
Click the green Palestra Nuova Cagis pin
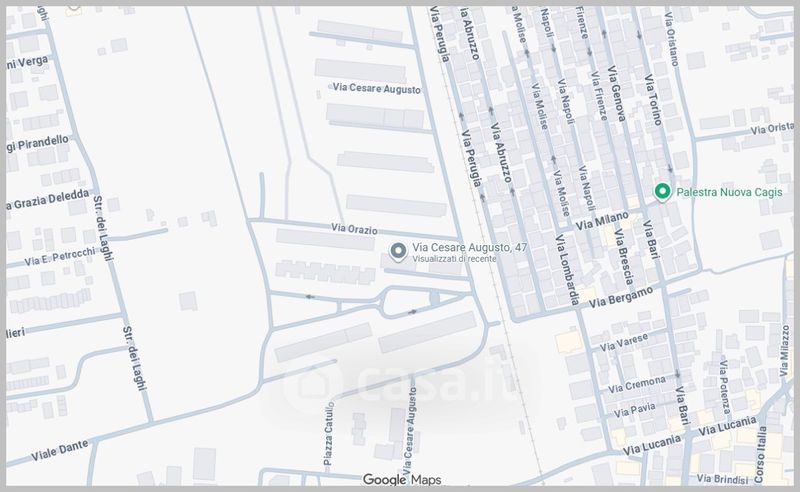click(x=662, y=192)
